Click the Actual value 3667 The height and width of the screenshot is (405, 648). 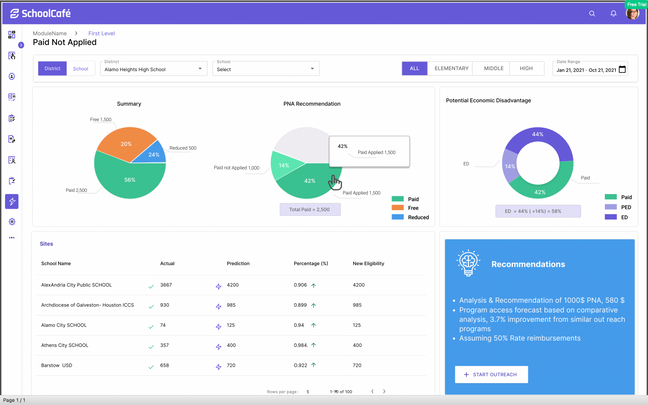pyautogui.click(x=166, y=285)
